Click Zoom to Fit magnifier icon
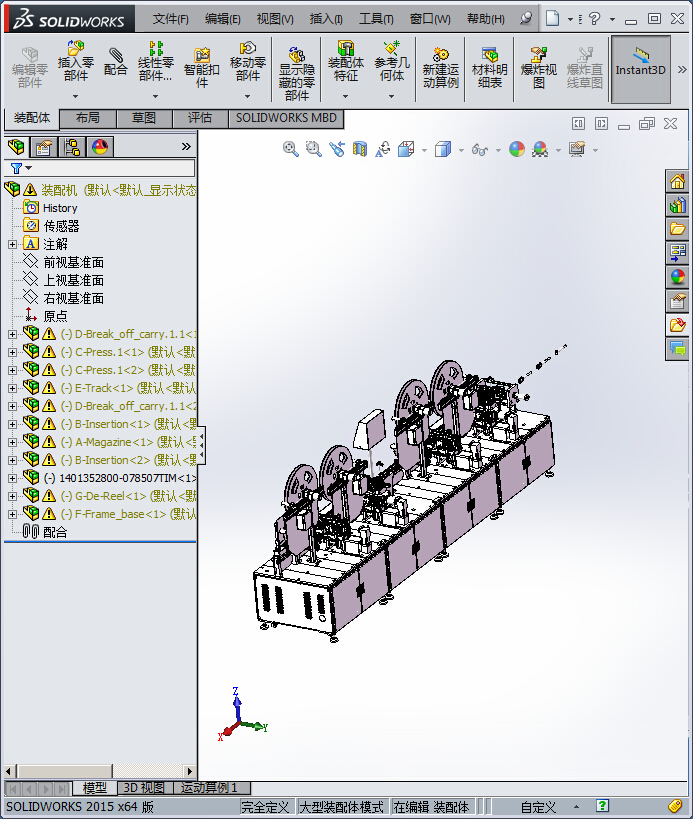 coord(290,149)
